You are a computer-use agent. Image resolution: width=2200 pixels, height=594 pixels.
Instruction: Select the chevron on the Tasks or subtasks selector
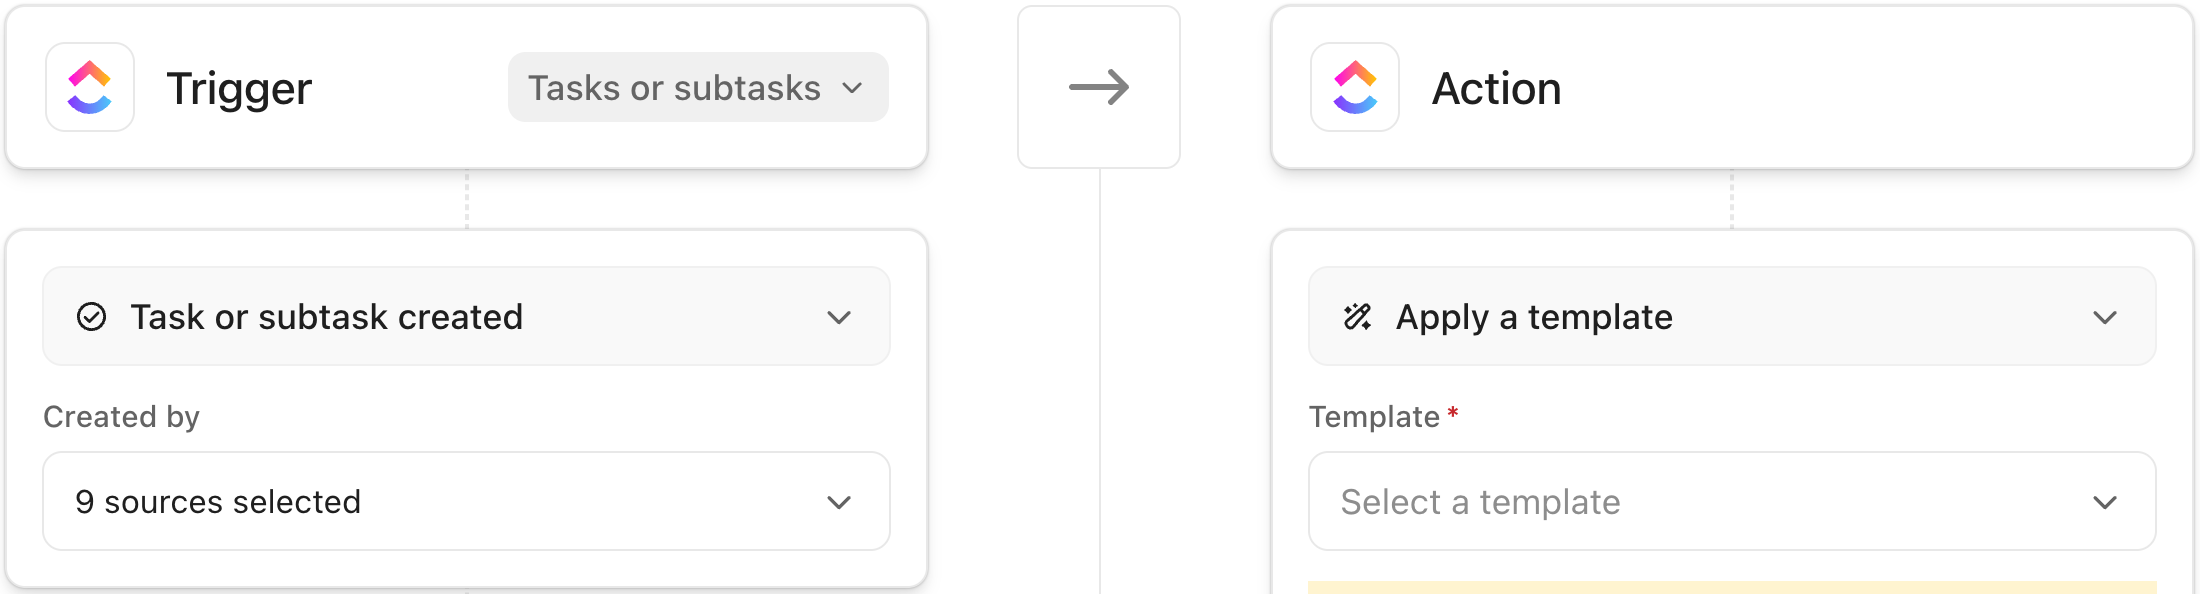coord(851,88)
